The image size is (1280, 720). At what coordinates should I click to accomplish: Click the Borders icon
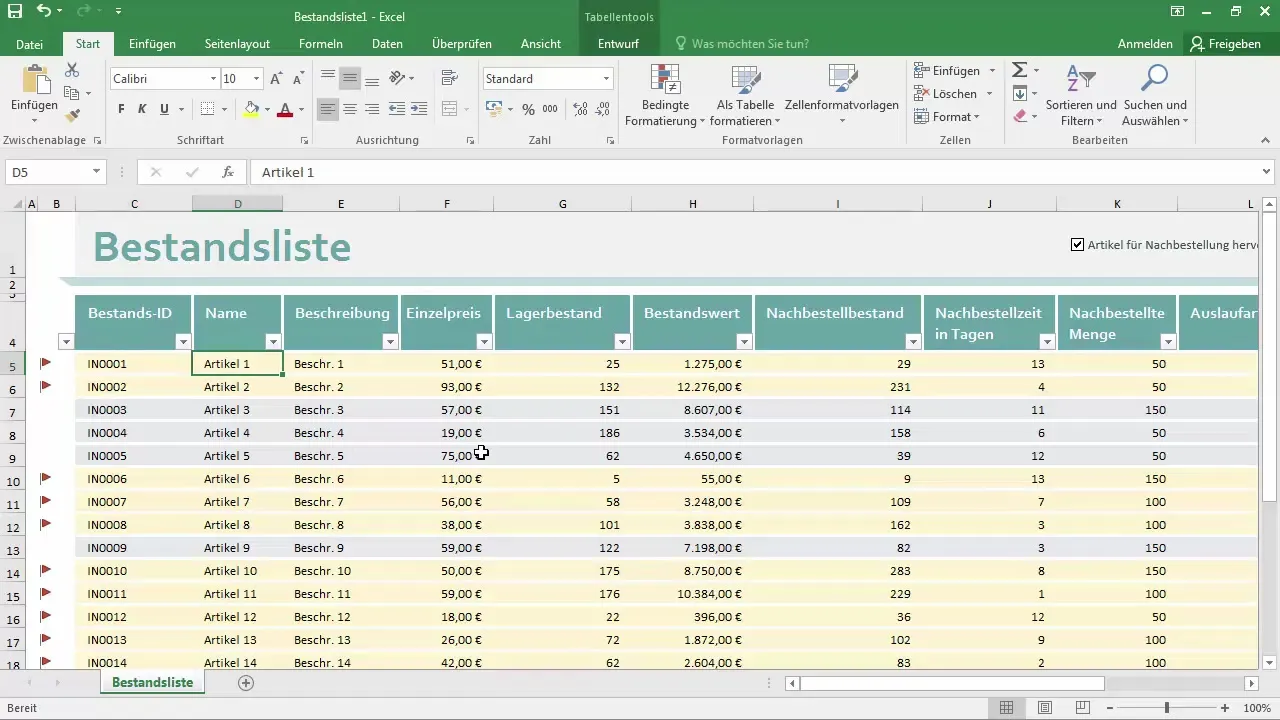207,109
